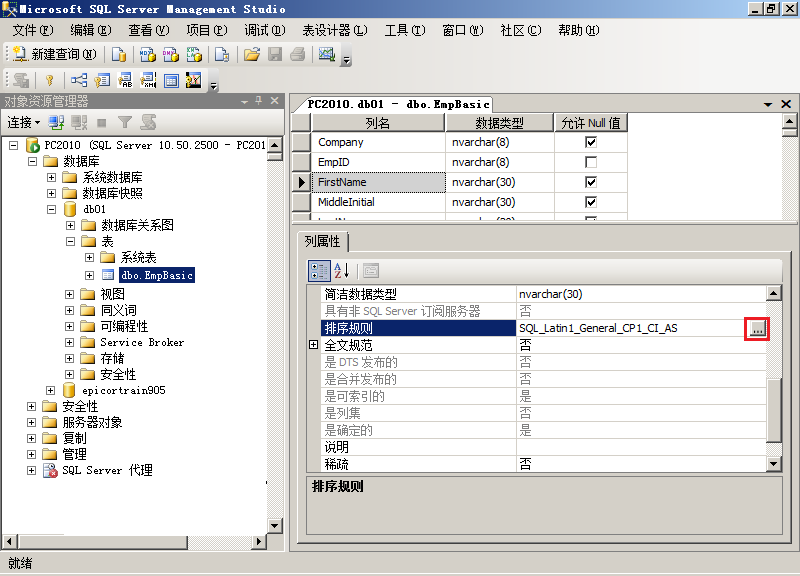
Task: Open the 编辑(E) menu
Action: point(91,30)
